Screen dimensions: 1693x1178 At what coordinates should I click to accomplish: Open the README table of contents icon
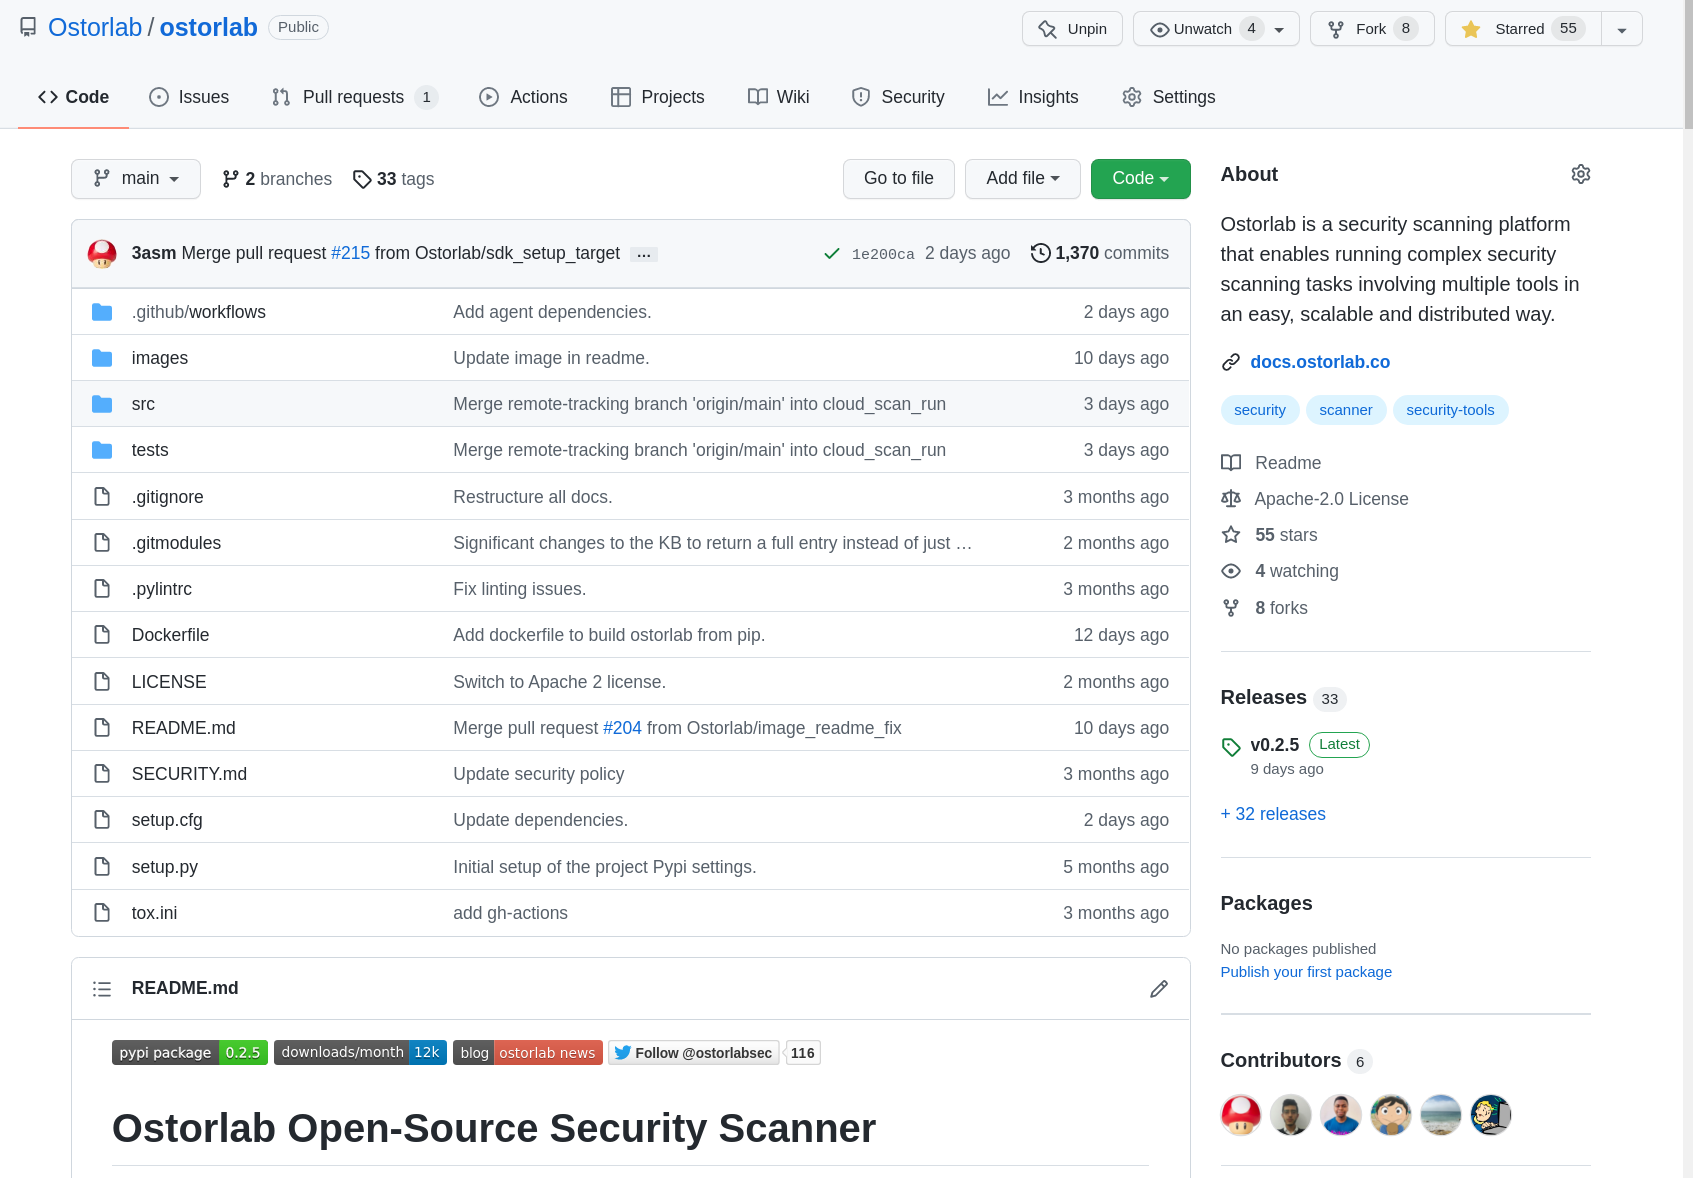[102, 989]
